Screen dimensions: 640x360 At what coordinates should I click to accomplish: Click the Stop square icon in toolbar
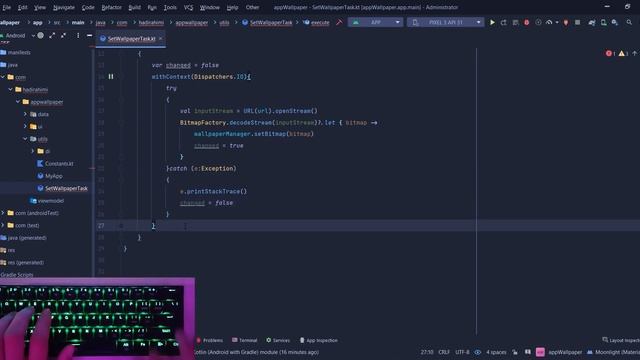[577, 22]
